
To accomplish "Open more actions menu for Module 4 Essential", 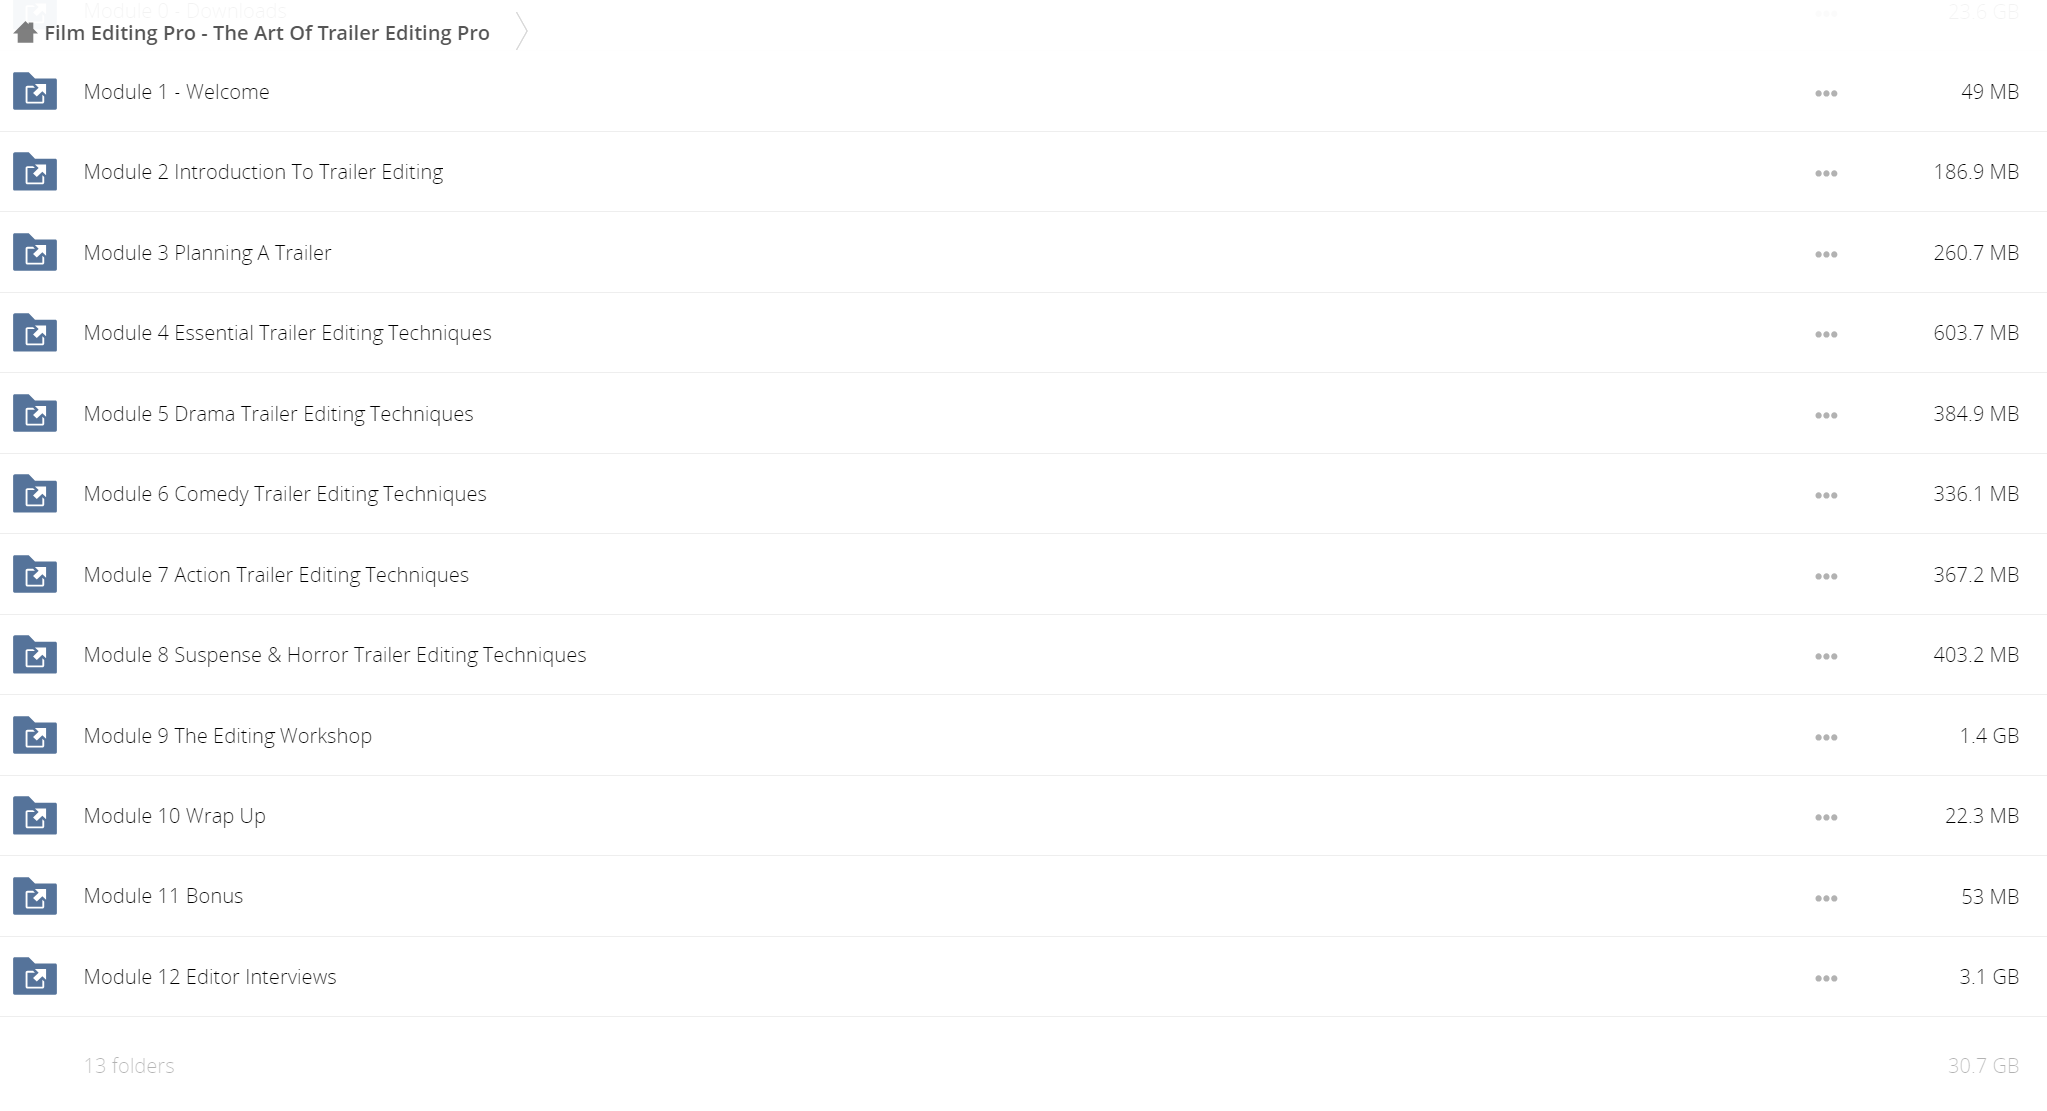I will (x=1826, y=334).
